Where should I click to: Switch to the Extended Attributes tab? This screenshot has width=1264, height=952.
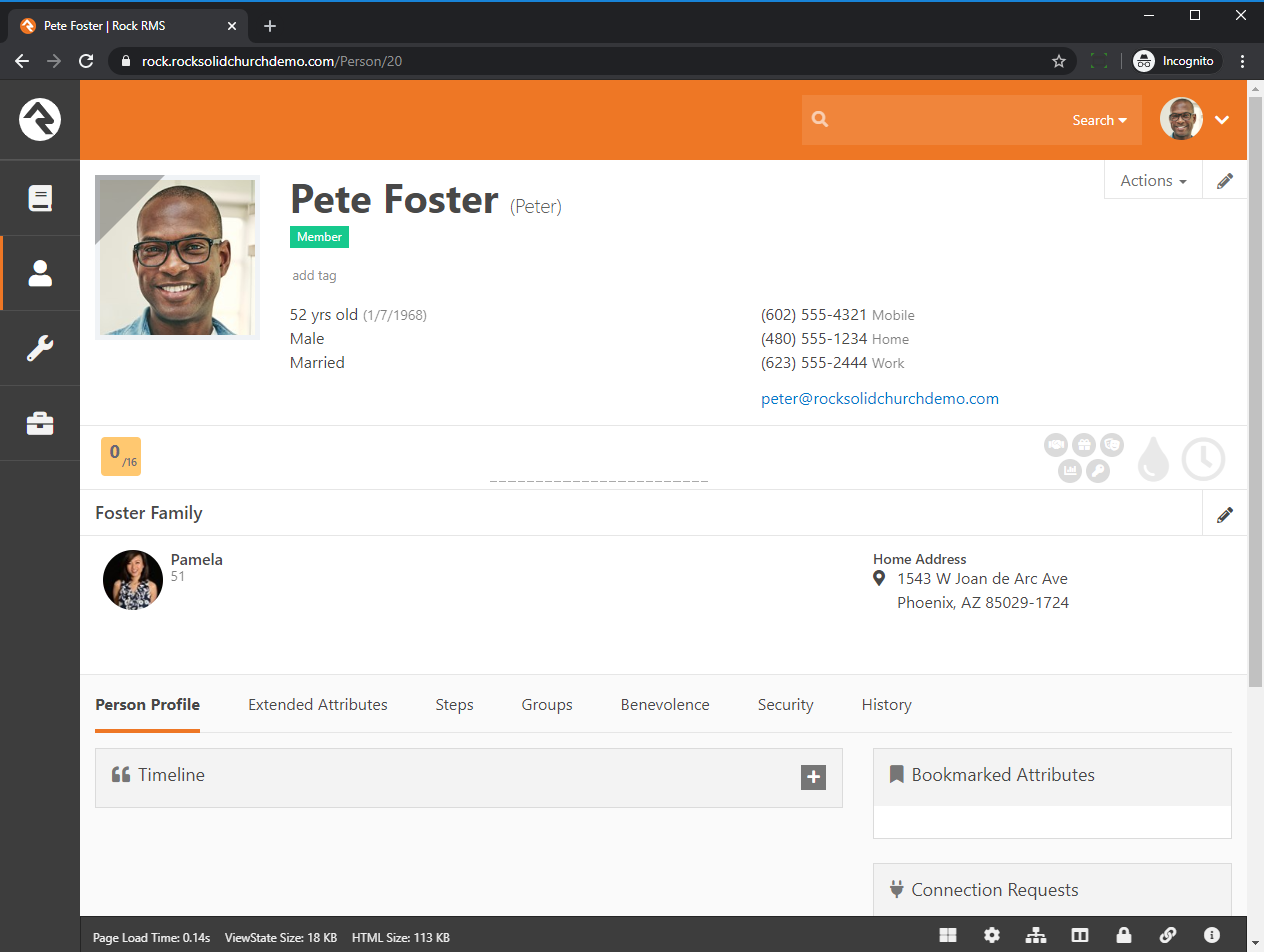coord(318,705)
